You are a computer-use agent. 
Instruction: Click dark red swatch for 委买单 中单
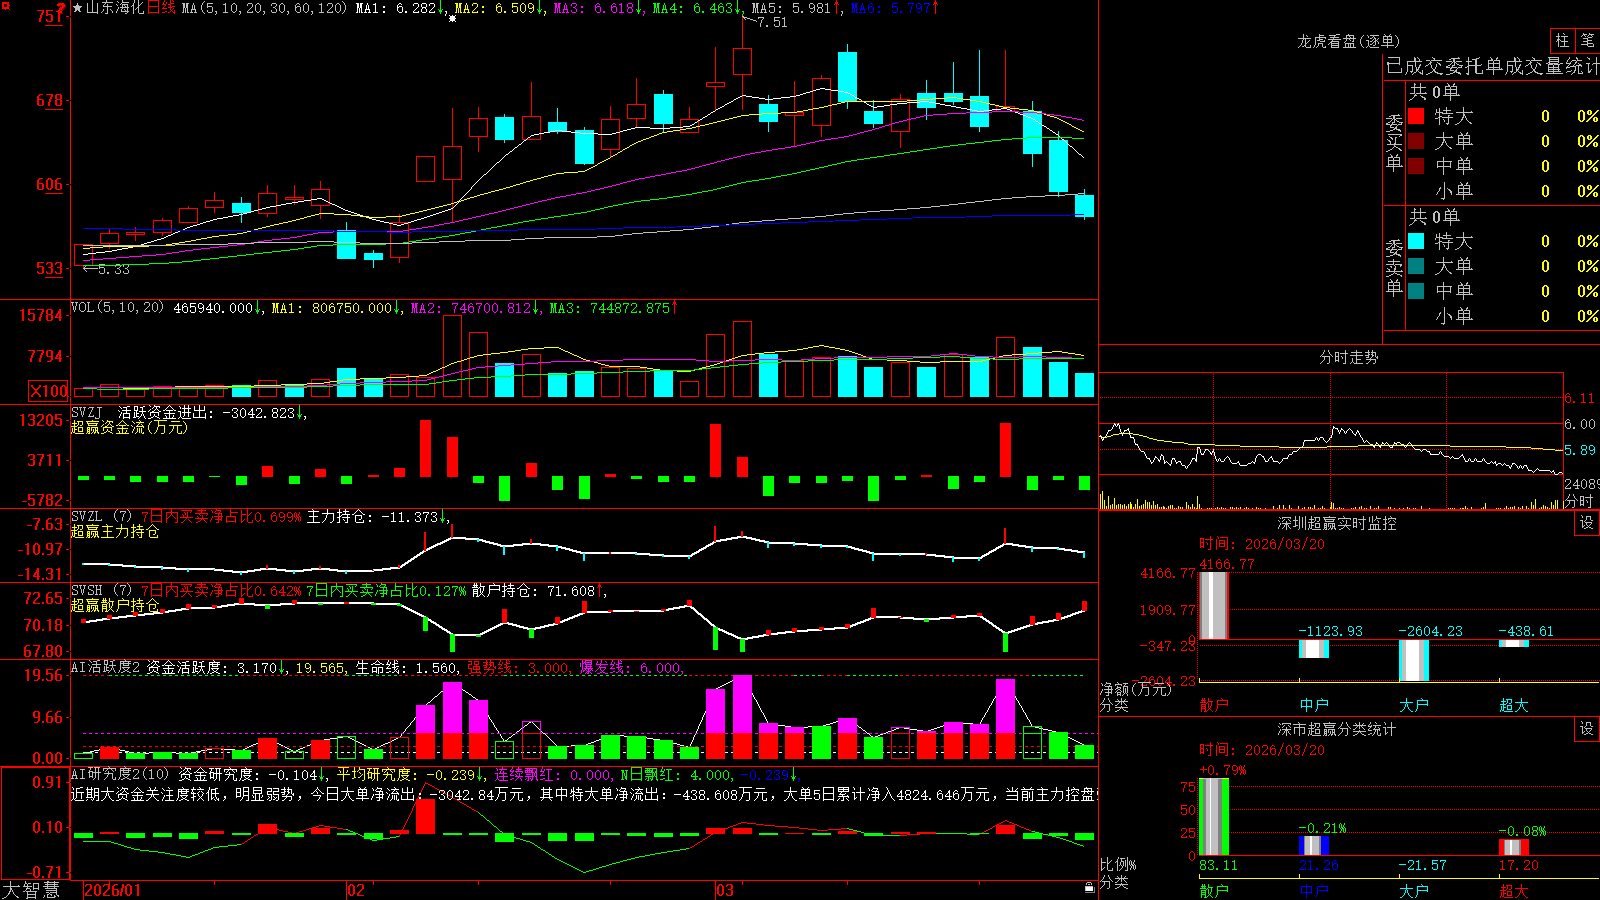coord(1416,166)
